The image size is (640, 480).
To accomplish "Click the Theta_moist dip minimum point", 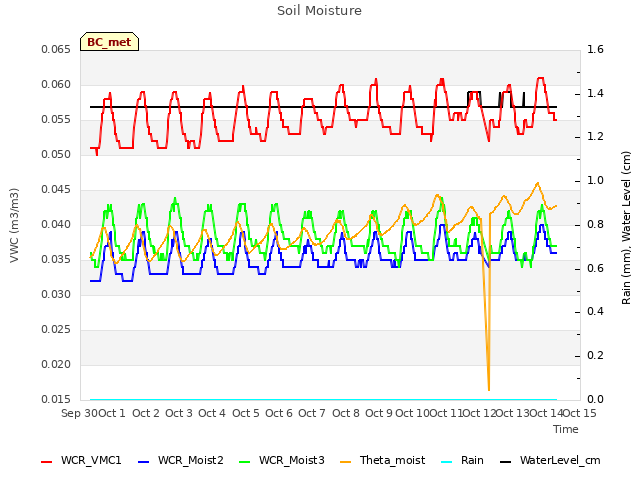I will point(489,390).
